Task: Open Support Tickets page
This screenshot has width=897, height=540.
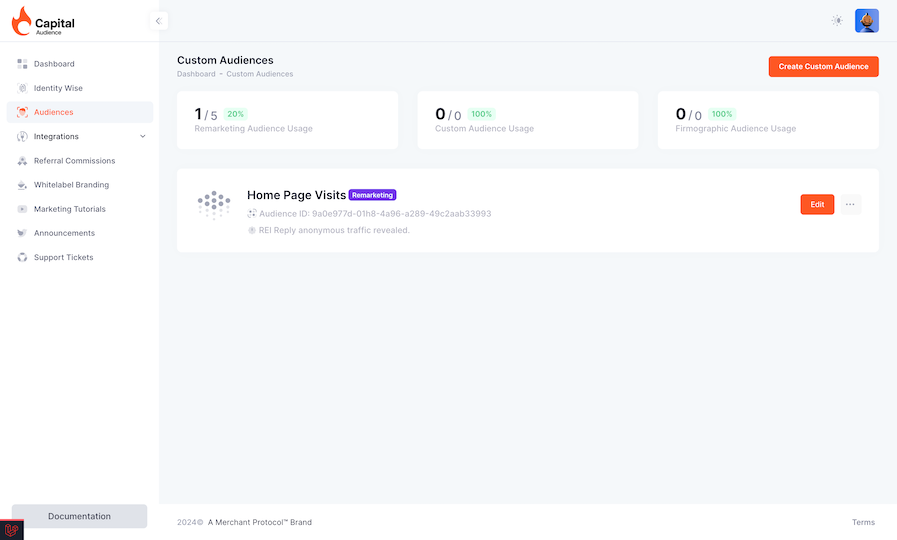Action: [x=80, y=257]
